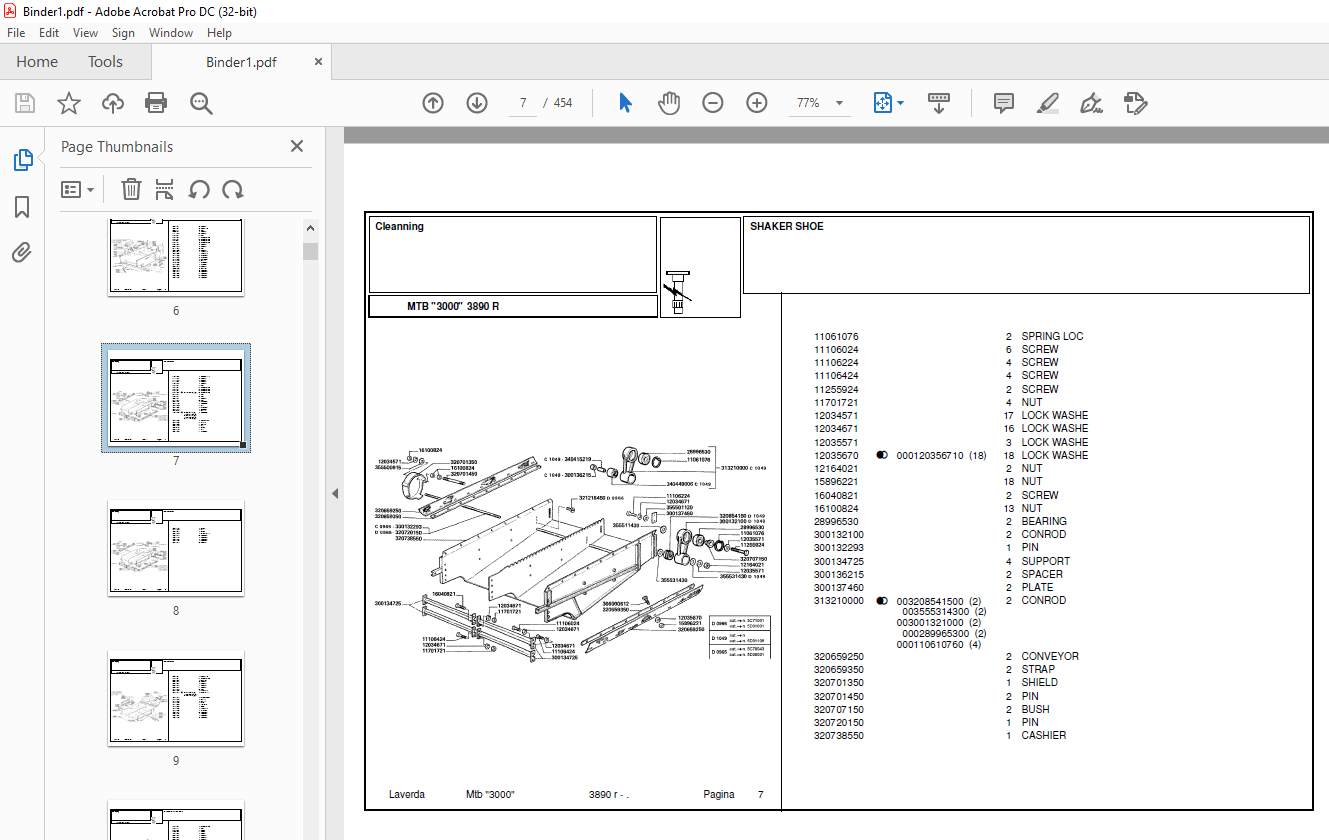The height and width of the screenshot is (840, 1329).
Task: Select the page 8 thumbnail
Action: (x=176, y=548)
